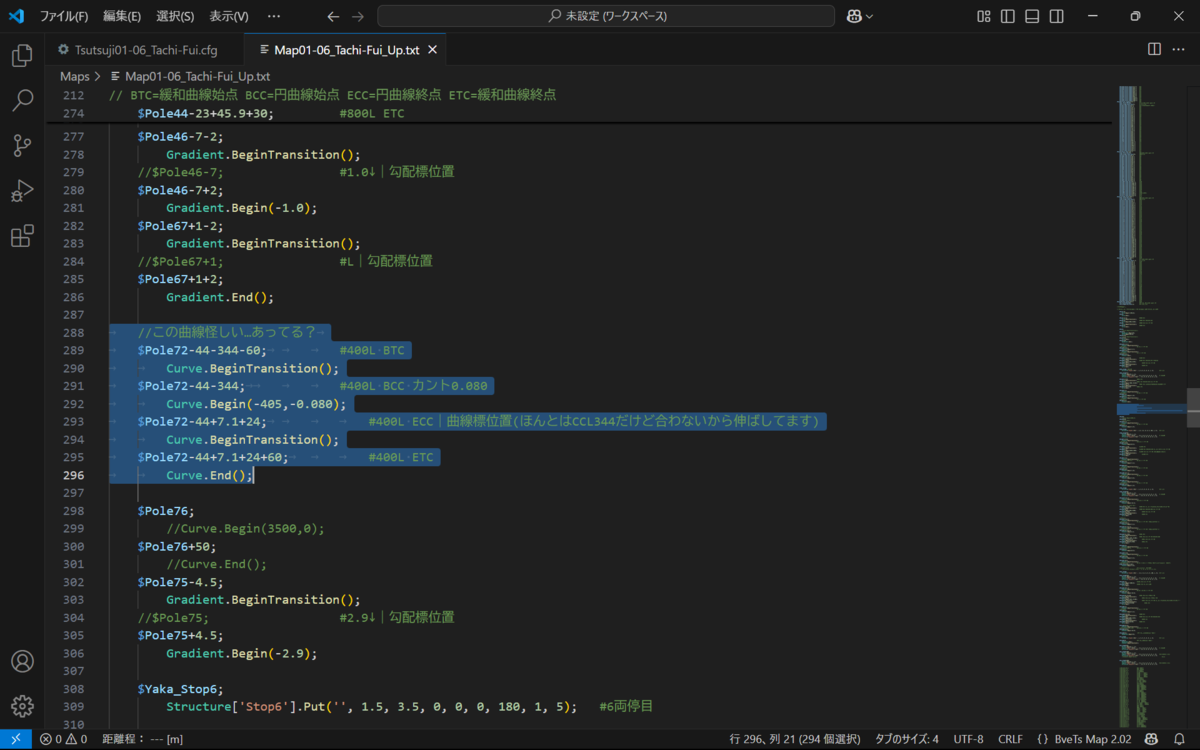
Task: Click the Gradient.Begin(-2.9); line
Action: click(241, 653)
